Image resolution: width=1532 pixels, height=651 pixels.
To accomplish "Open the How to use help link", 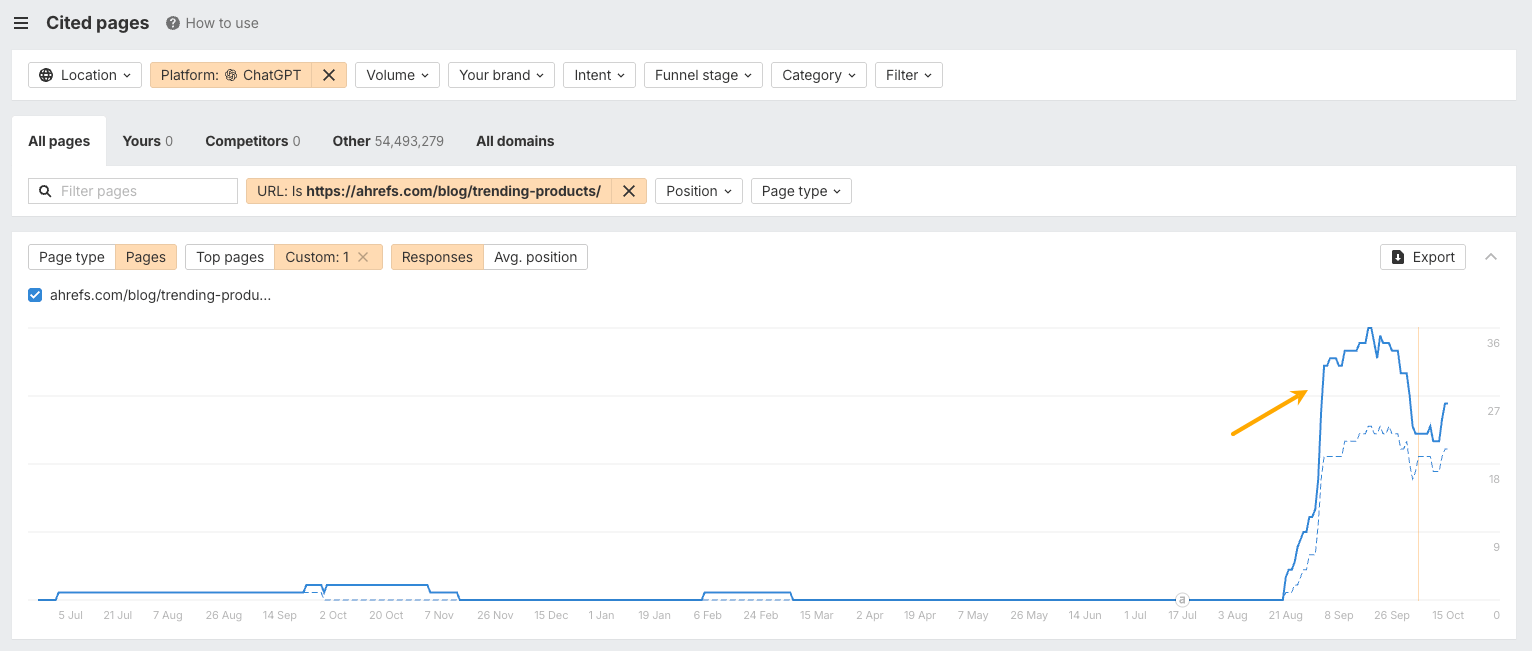I will (212, 23).
